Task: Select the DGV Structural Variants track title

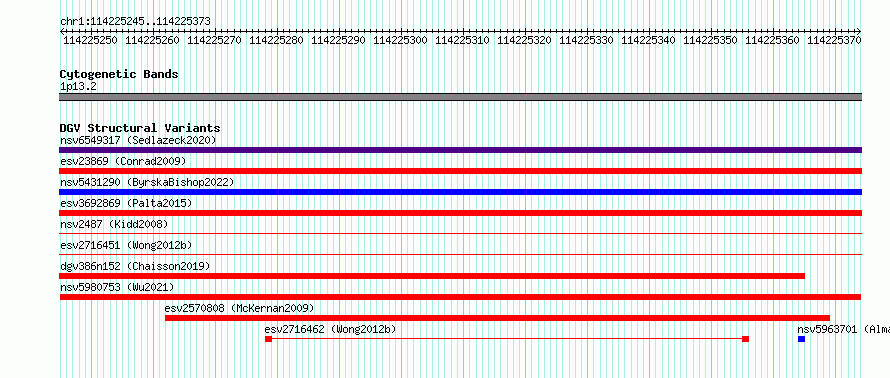Action: [x=140, y=128]
